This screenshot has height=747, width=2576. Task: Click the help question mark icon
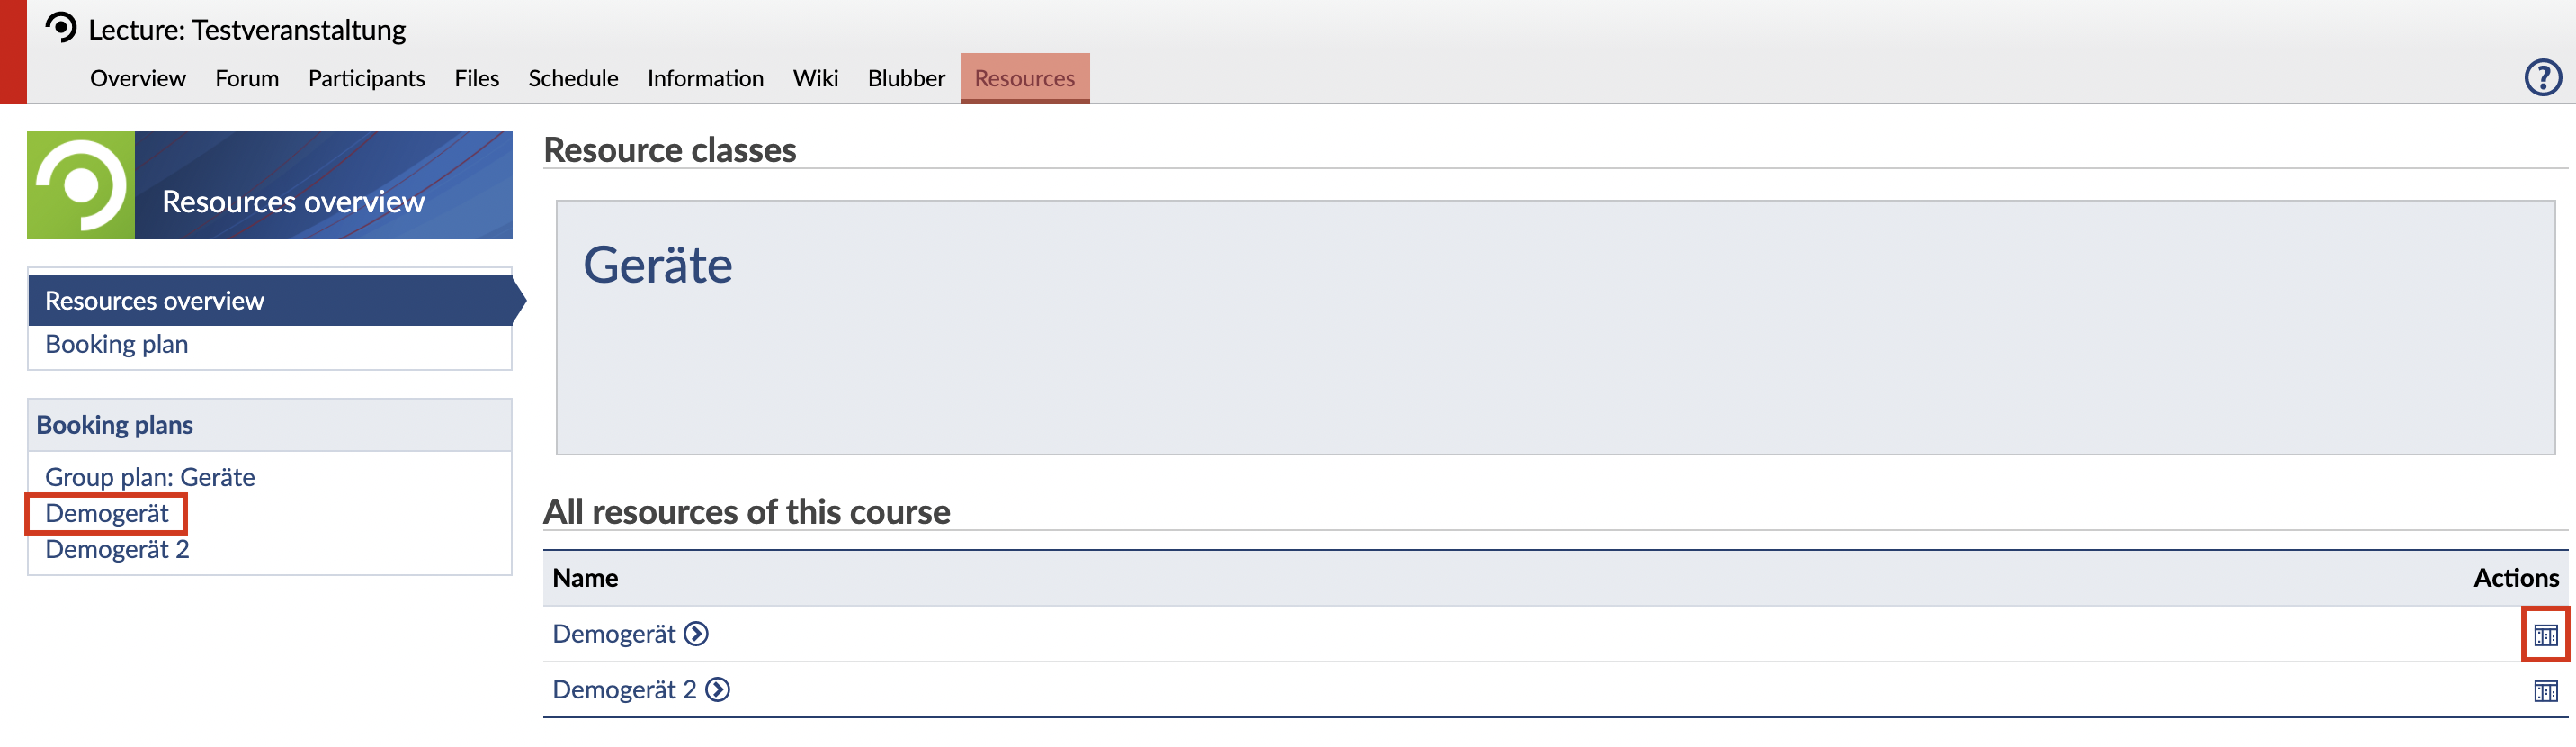tap(2542, 78)
